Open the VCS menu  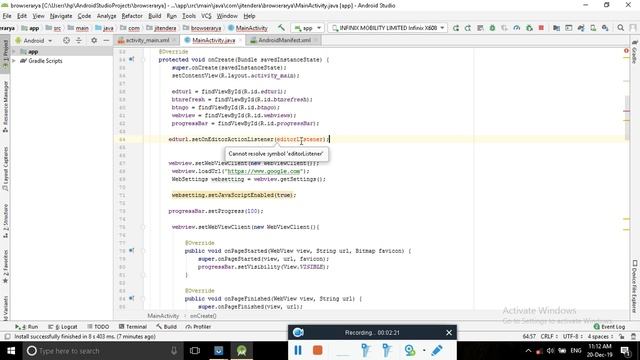206,16
